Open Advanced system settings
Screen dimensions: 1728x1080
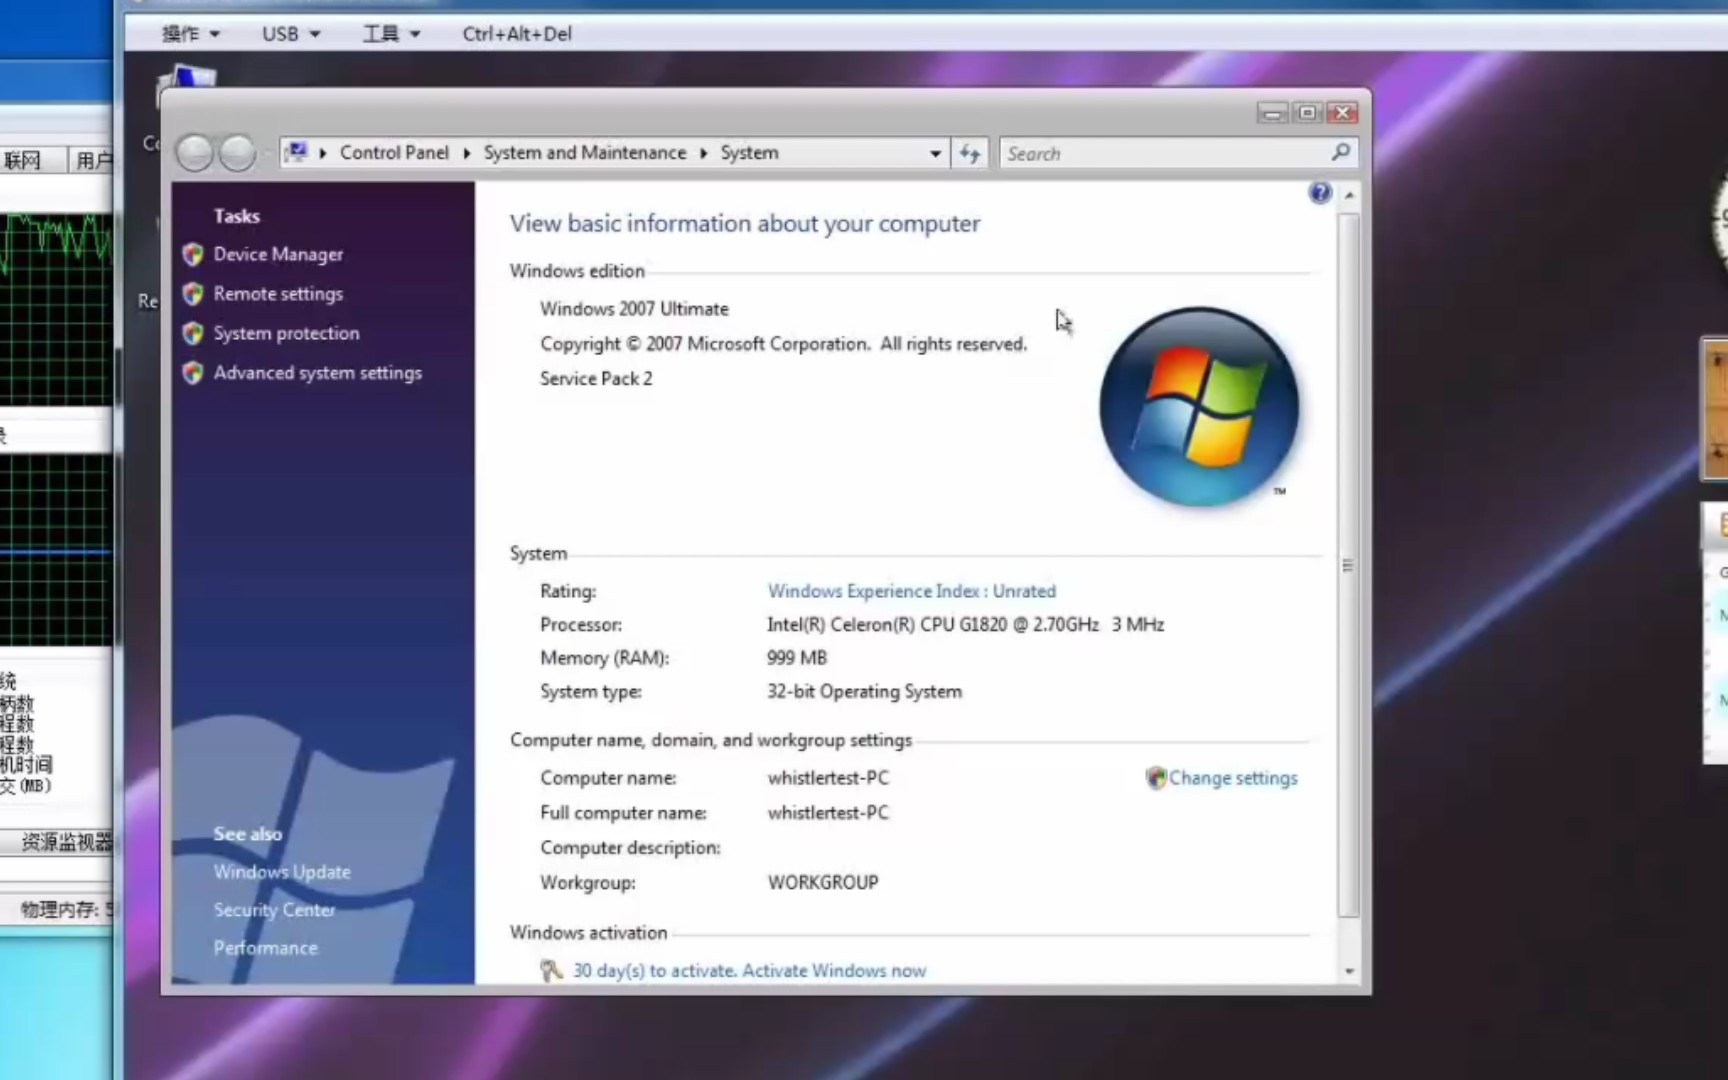point(317,373)
